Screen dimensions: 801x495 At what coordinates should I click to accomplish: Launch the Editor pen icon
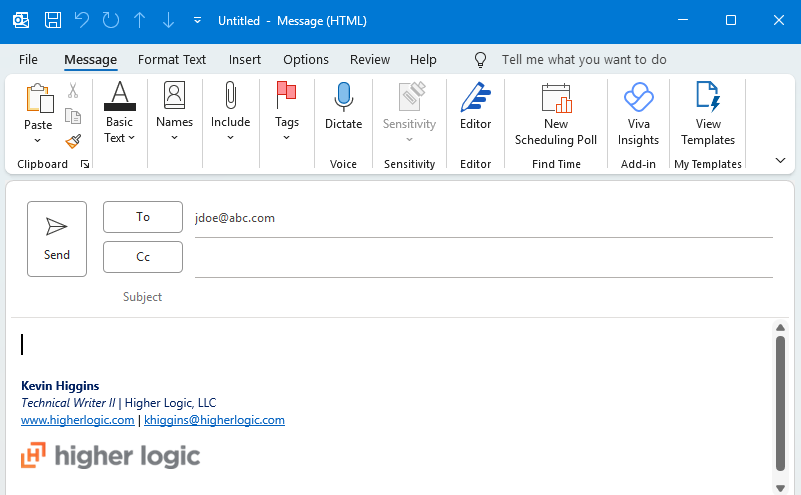(x=475, y=97)
